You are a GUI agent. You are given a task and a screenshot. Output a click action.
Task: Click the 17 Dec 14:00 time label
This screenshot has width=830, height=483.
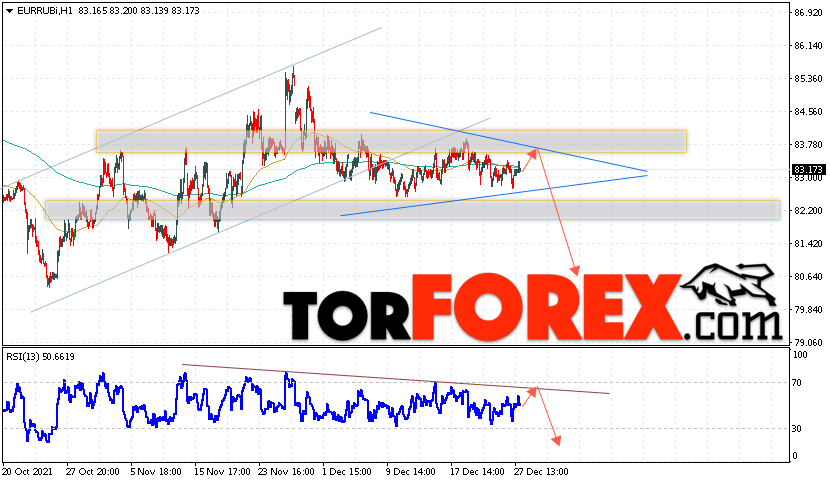click(477, 471)
